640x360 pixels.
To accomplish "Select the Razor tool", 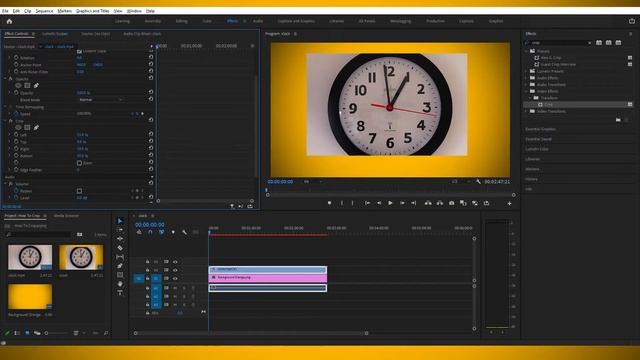I will (x=120, y=248).
